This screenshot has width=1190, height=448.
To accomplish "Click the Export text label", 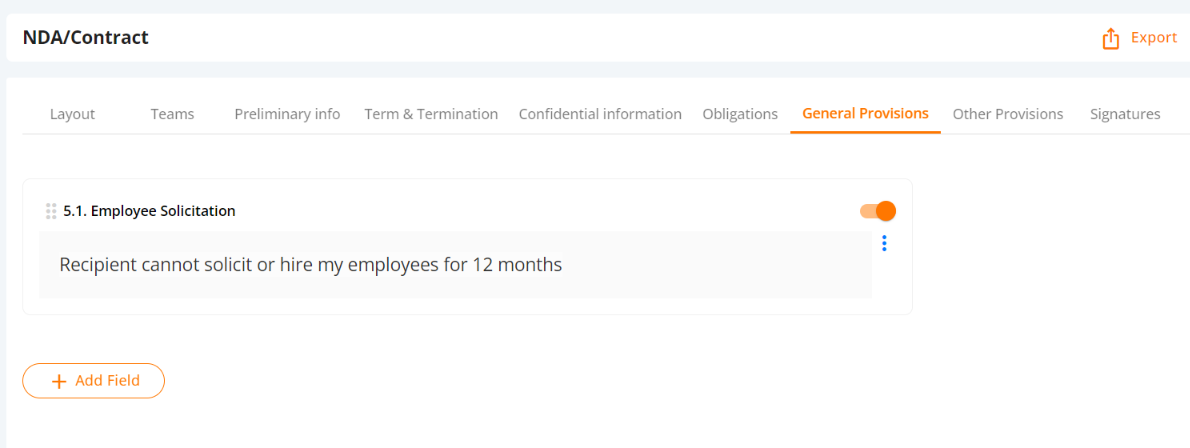I will click(x=1154, y=38).
